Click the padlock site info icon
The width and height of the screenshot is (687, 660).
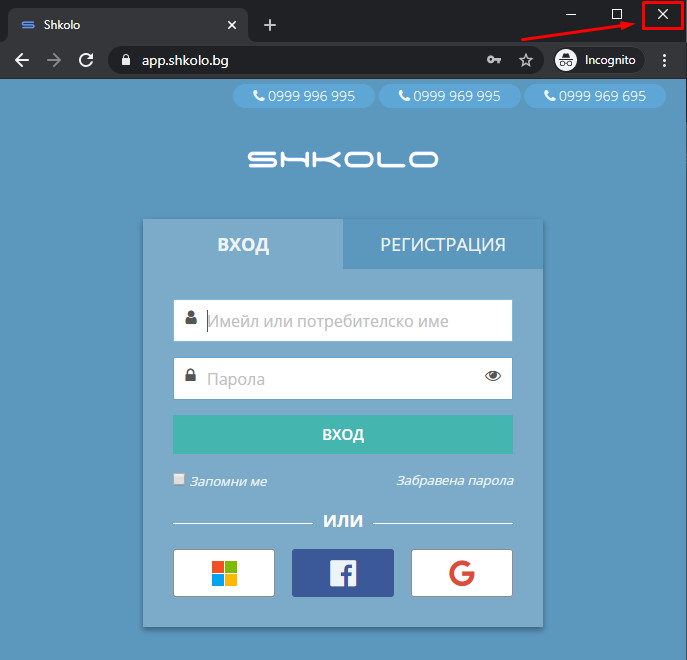[126, 60]
